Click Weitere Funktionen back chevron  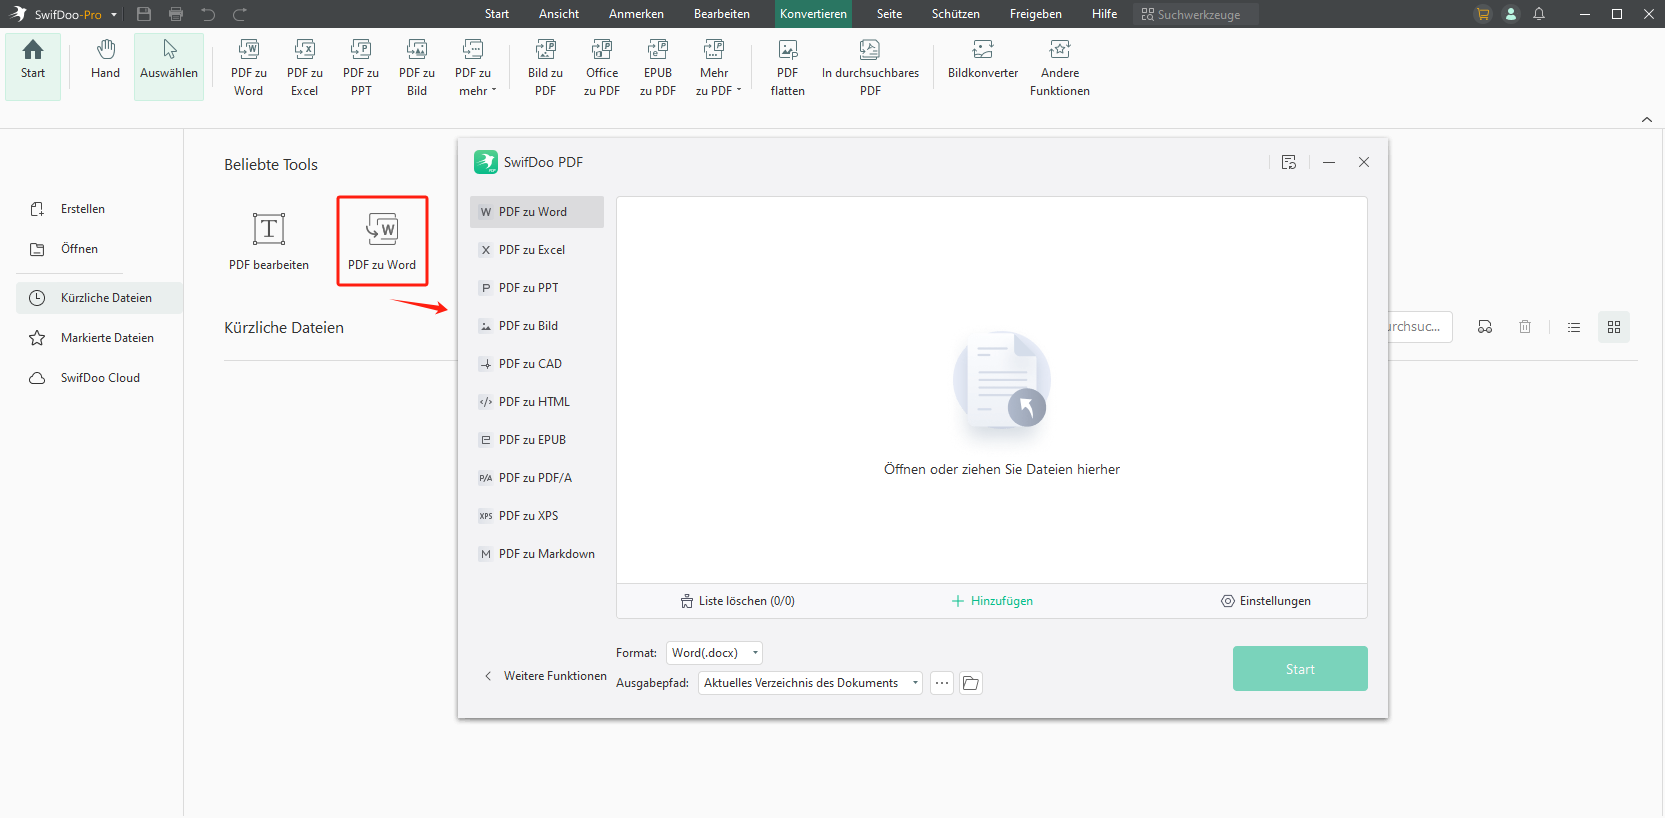[488, 676]
